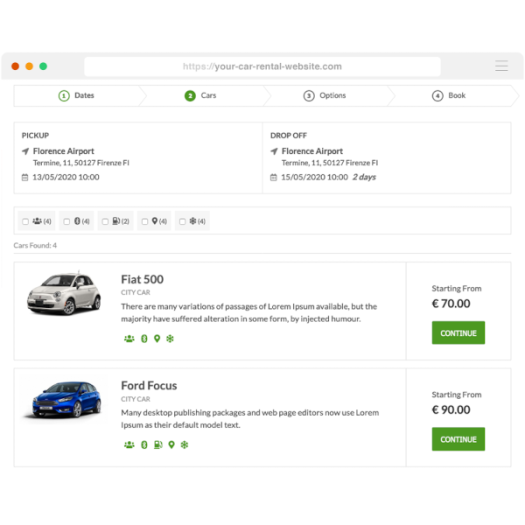The image size is (525, 525).
Task: Continue with the Fiat 500 at € 70.00
Action: (x=458, y=333)
